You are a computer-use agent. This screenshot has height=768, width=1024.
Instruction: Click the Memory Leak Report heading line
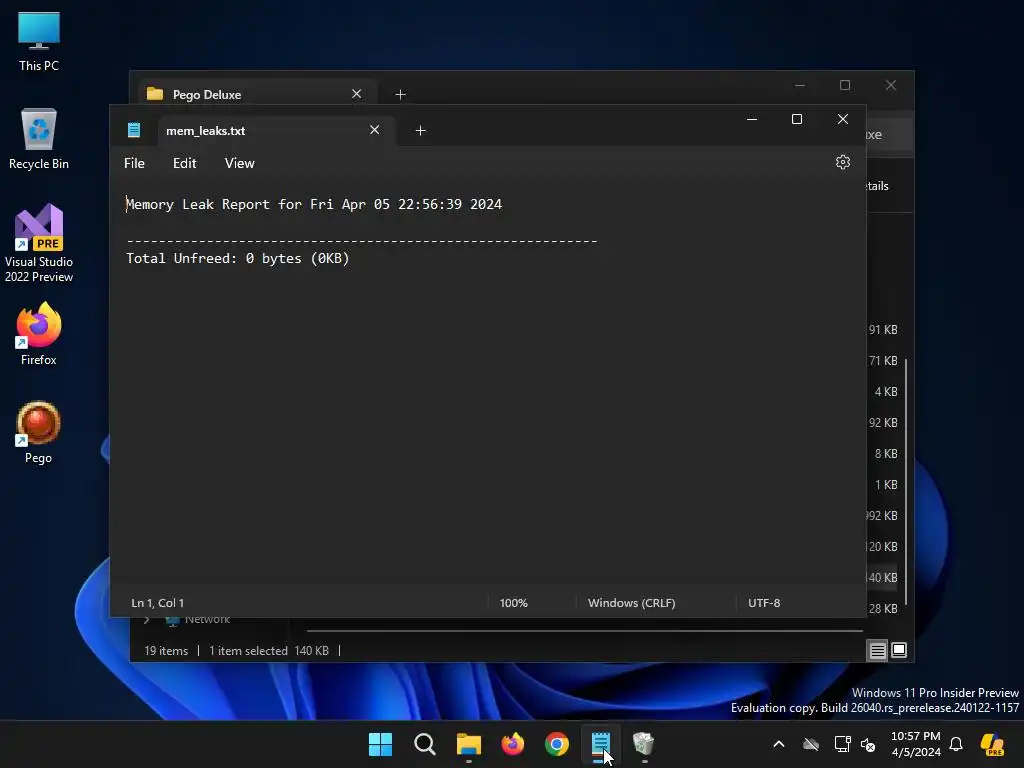point(314,204)
